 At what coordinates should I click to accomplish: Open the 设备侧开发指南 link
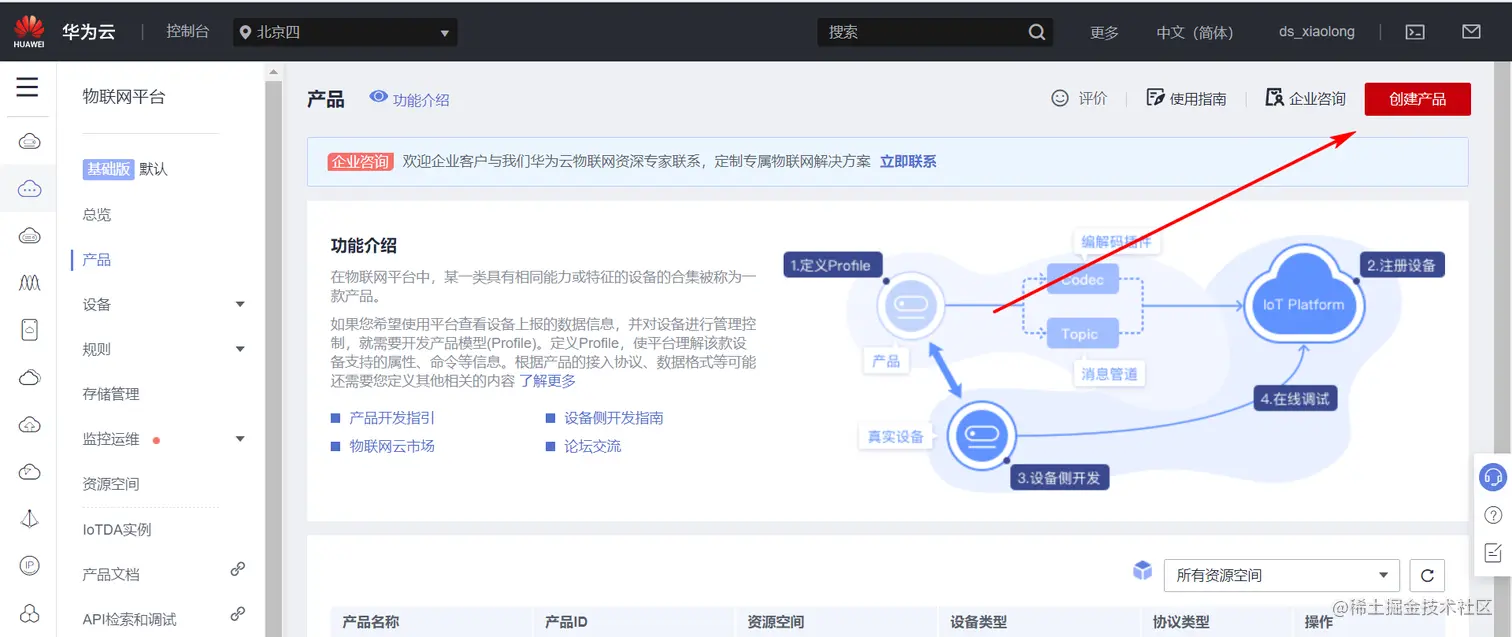[614, 418]
